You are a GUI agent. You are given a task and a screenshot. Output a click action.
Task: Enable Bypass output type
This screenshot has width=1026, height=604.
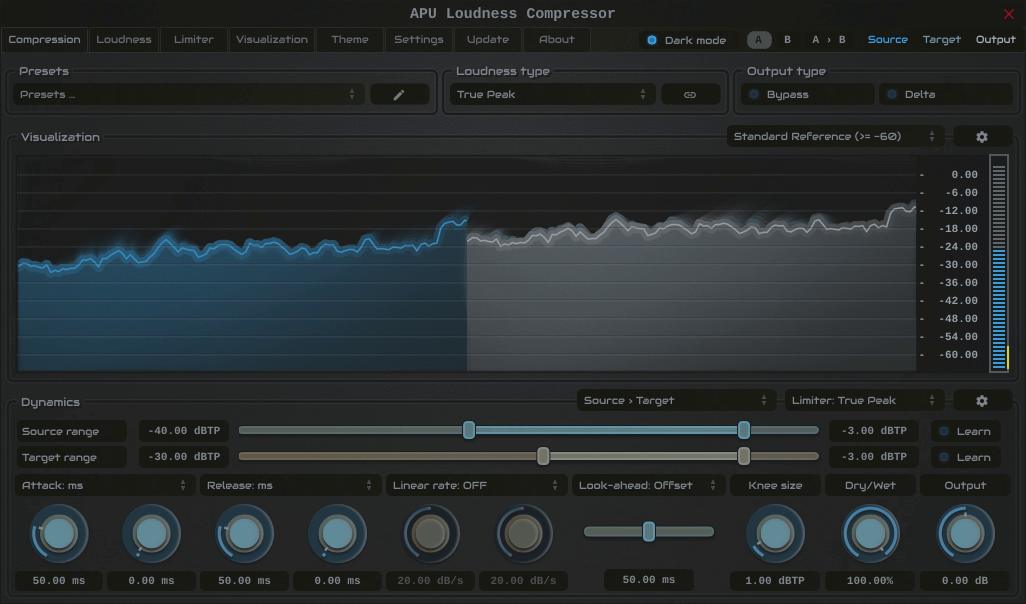tap(807, 94)
